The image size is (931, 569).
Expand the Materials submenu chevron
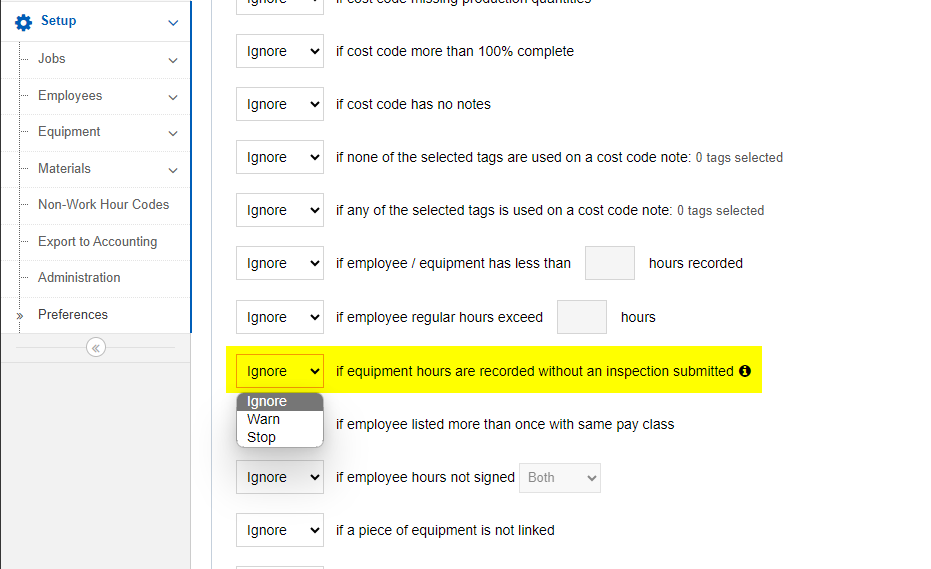pos(173,170)
